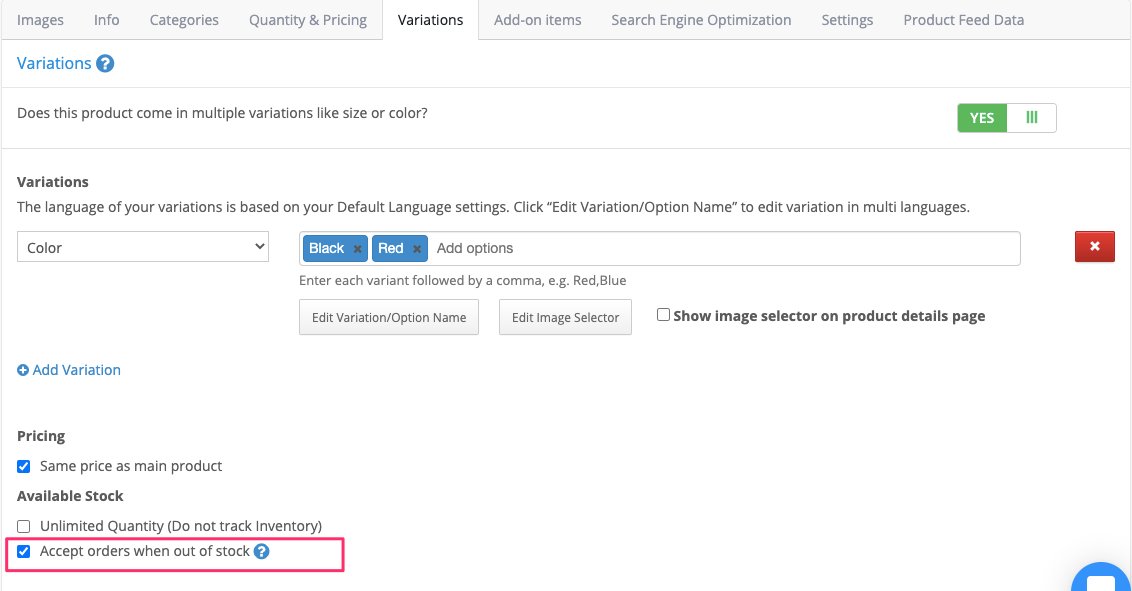
Task: Click the Edit Variation/Option Name button
Action: click(389, 318)
